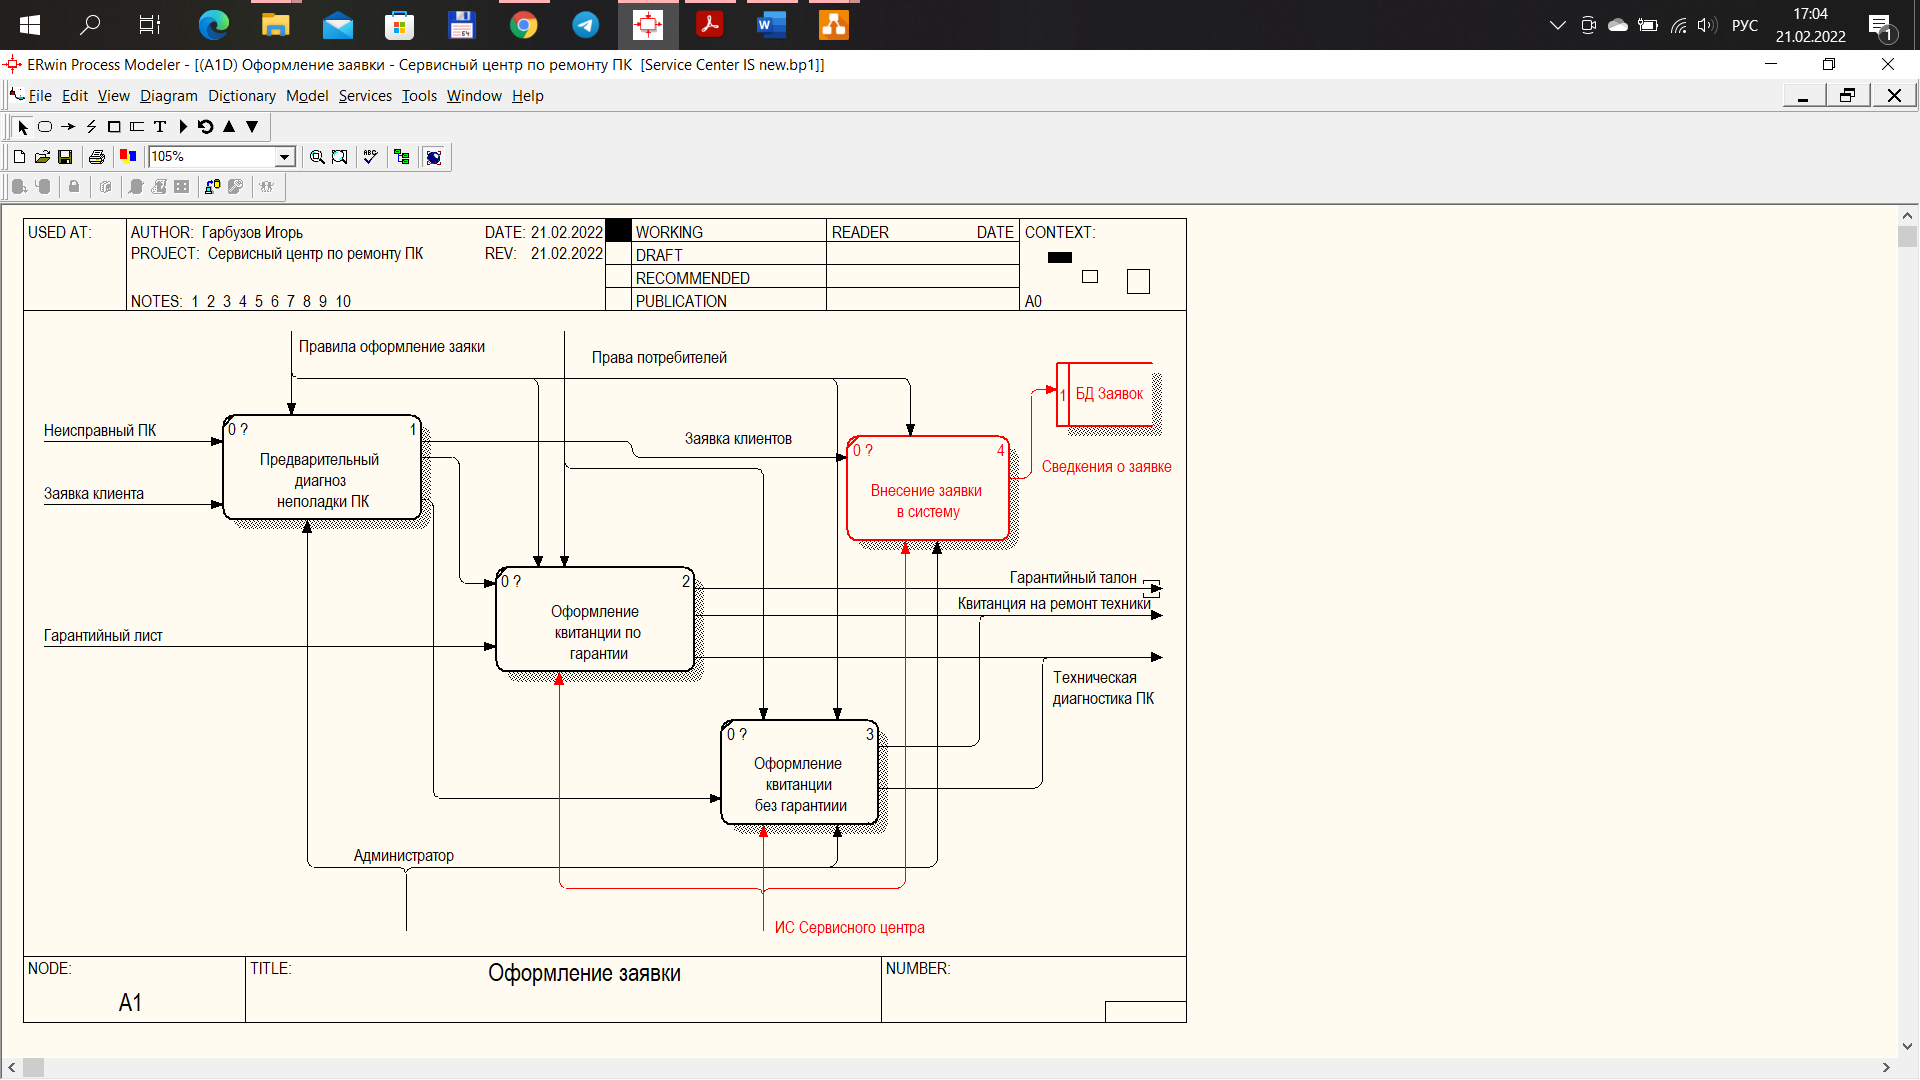Pick the External Reference square tool
The image size is (1920, 1080).
(114, 127)
